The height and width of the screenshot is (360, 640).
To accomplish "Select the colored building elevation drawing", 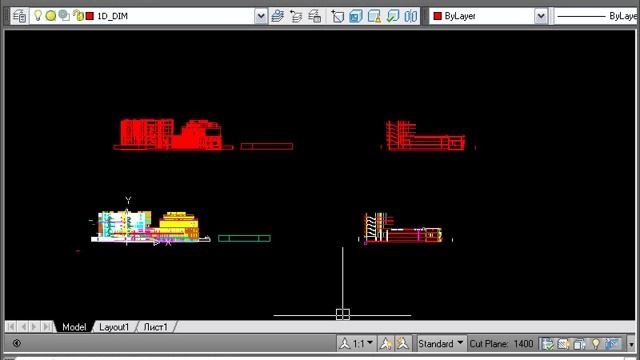I will click(150, 227).
